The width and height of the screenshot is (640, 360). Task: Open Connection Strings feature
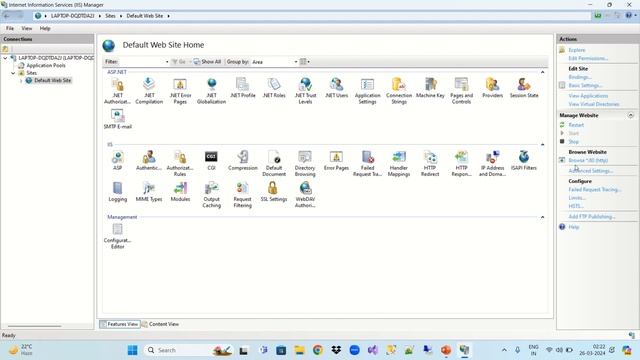[x=399, y=91]
